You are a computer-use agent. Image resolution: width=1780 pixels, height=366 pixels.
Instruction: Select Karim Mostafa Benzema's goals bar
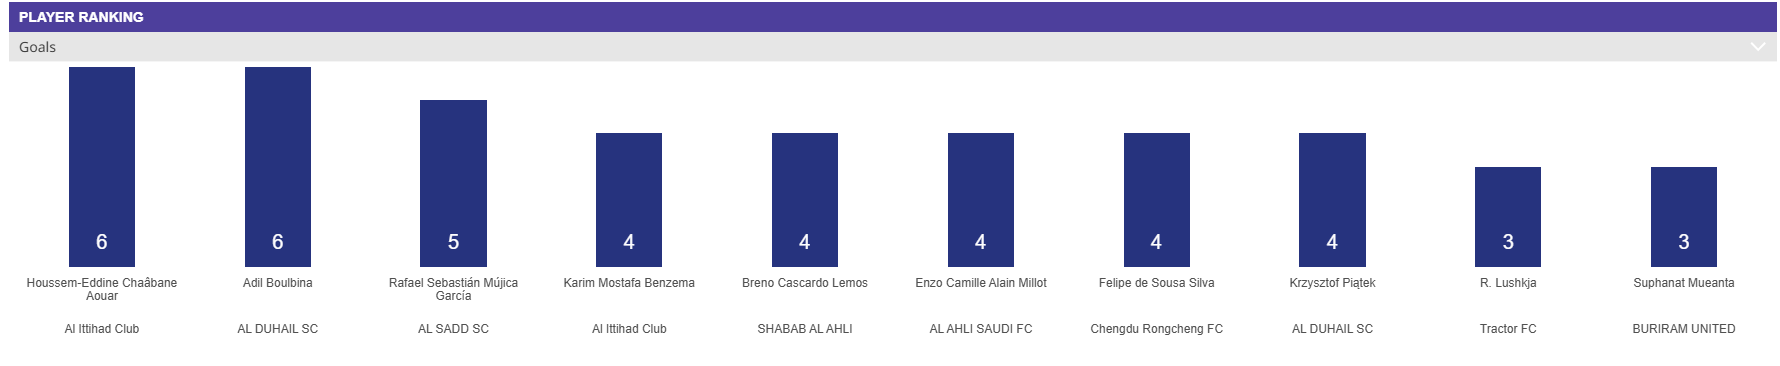629,200
